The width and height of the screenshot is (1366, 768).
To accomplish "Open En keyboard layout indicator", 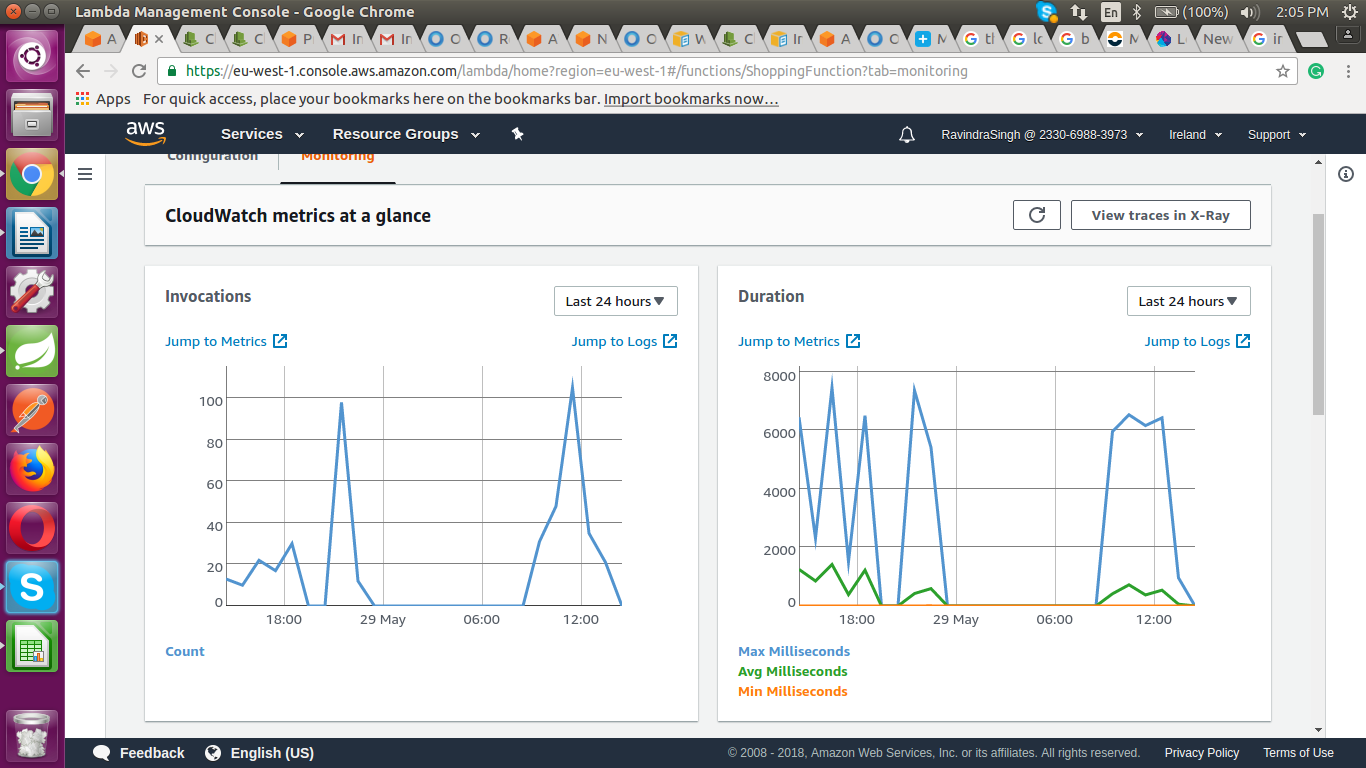I will 1111,12.
